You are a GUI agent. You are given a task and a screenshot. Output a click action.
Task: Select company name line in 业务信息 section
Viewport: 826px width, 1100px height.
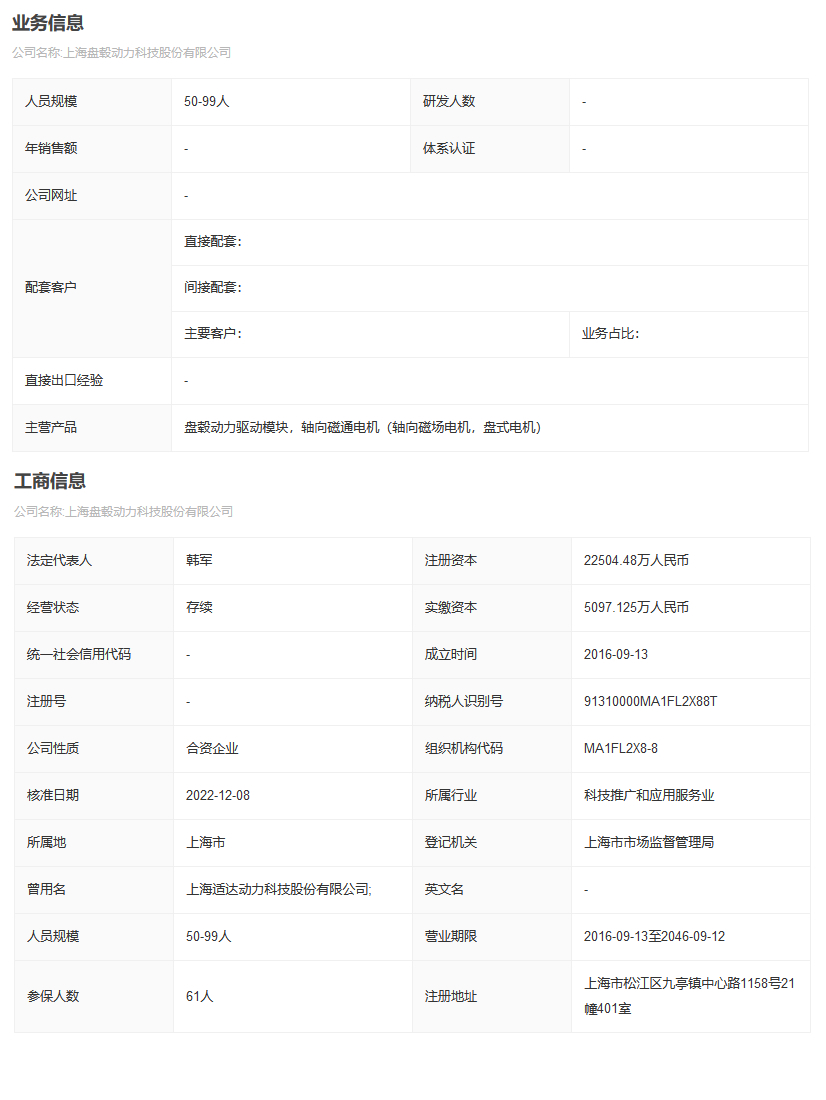coord(121,53)
